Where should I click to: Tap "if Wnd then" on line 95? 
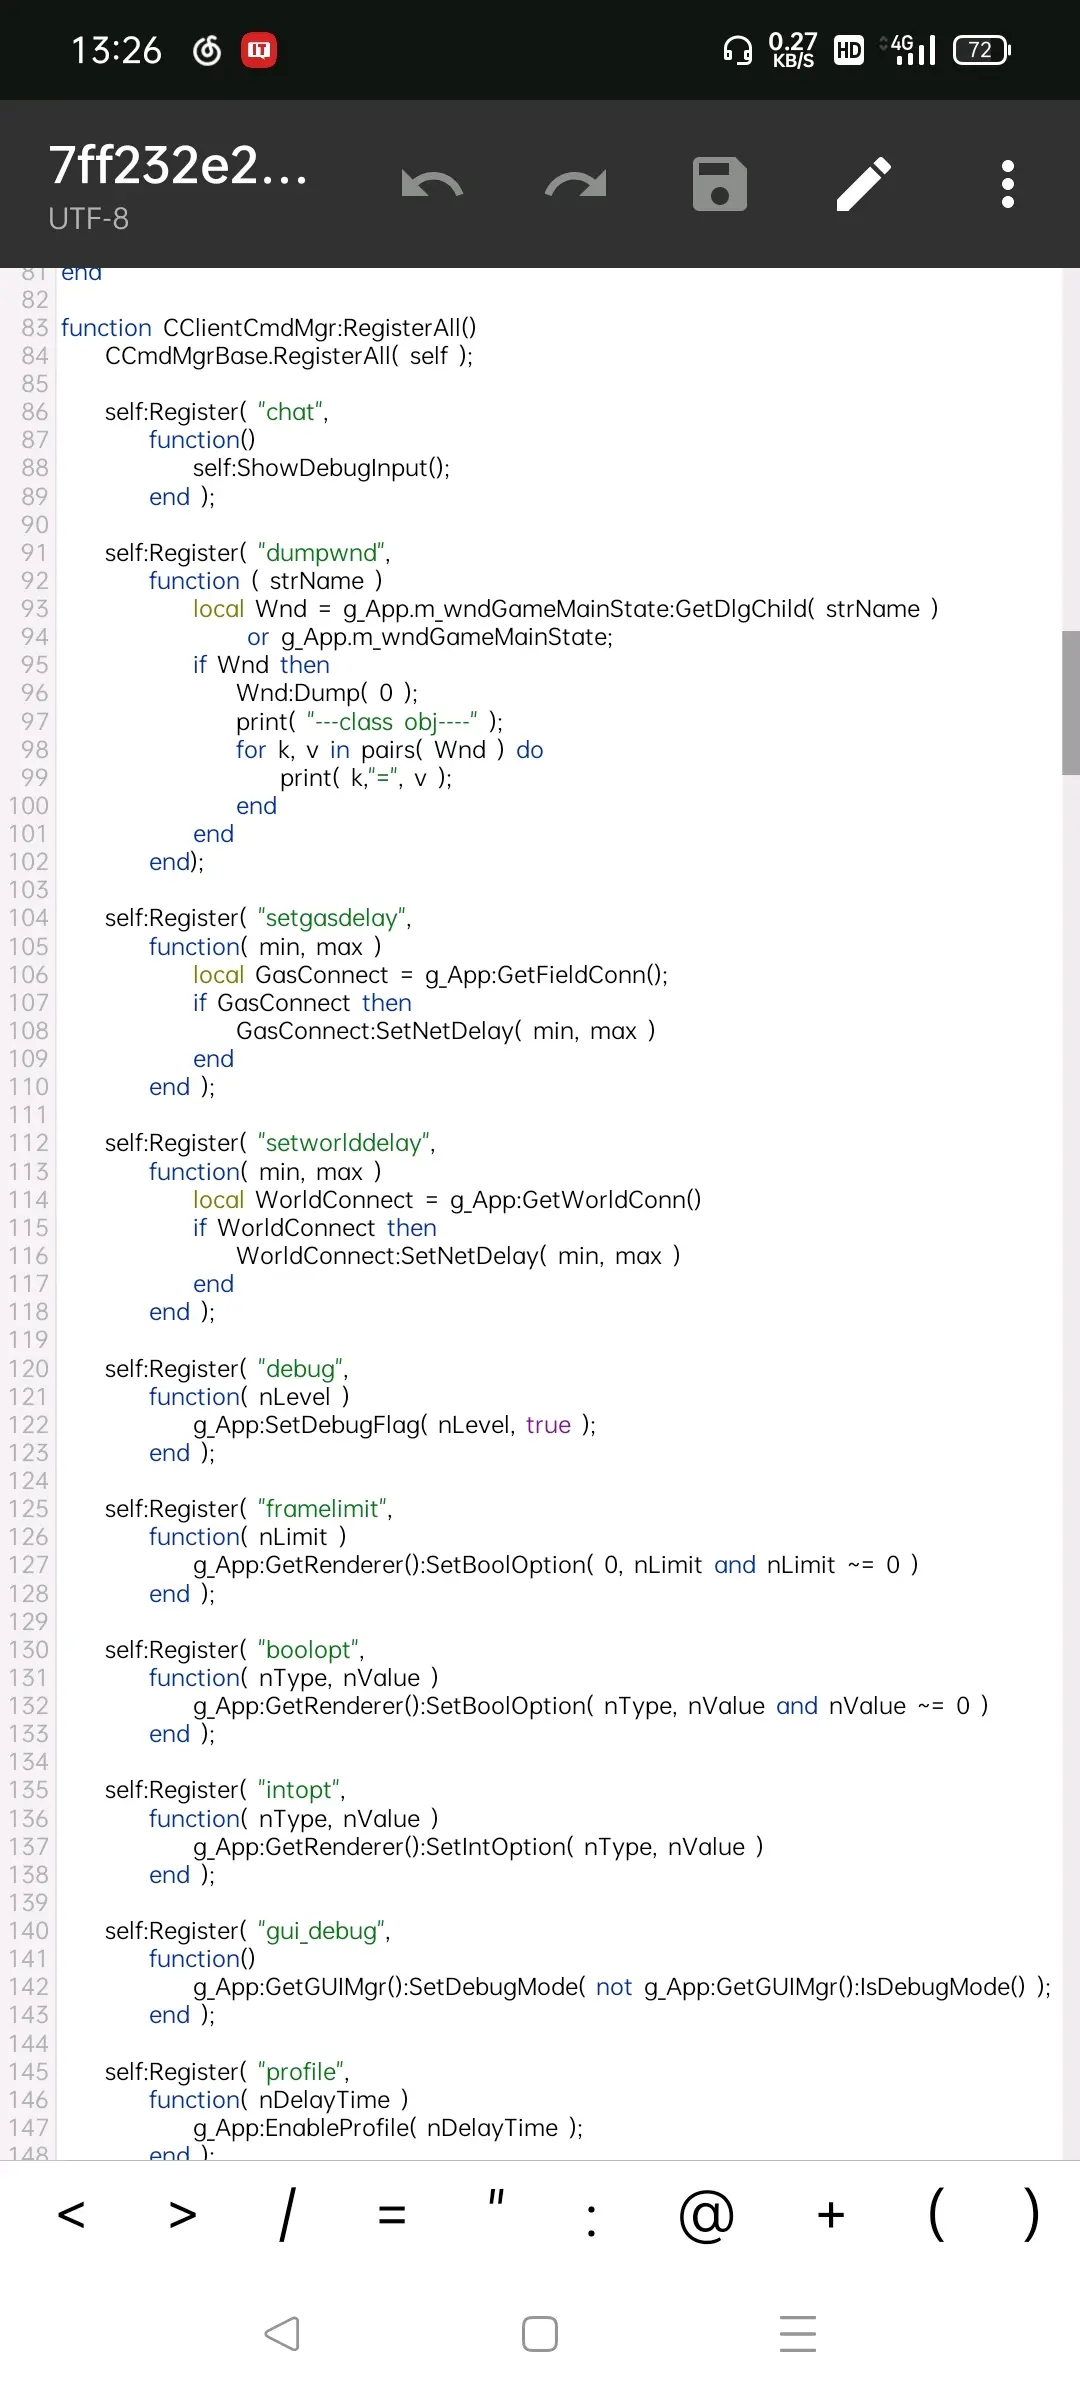coord(261,665)
